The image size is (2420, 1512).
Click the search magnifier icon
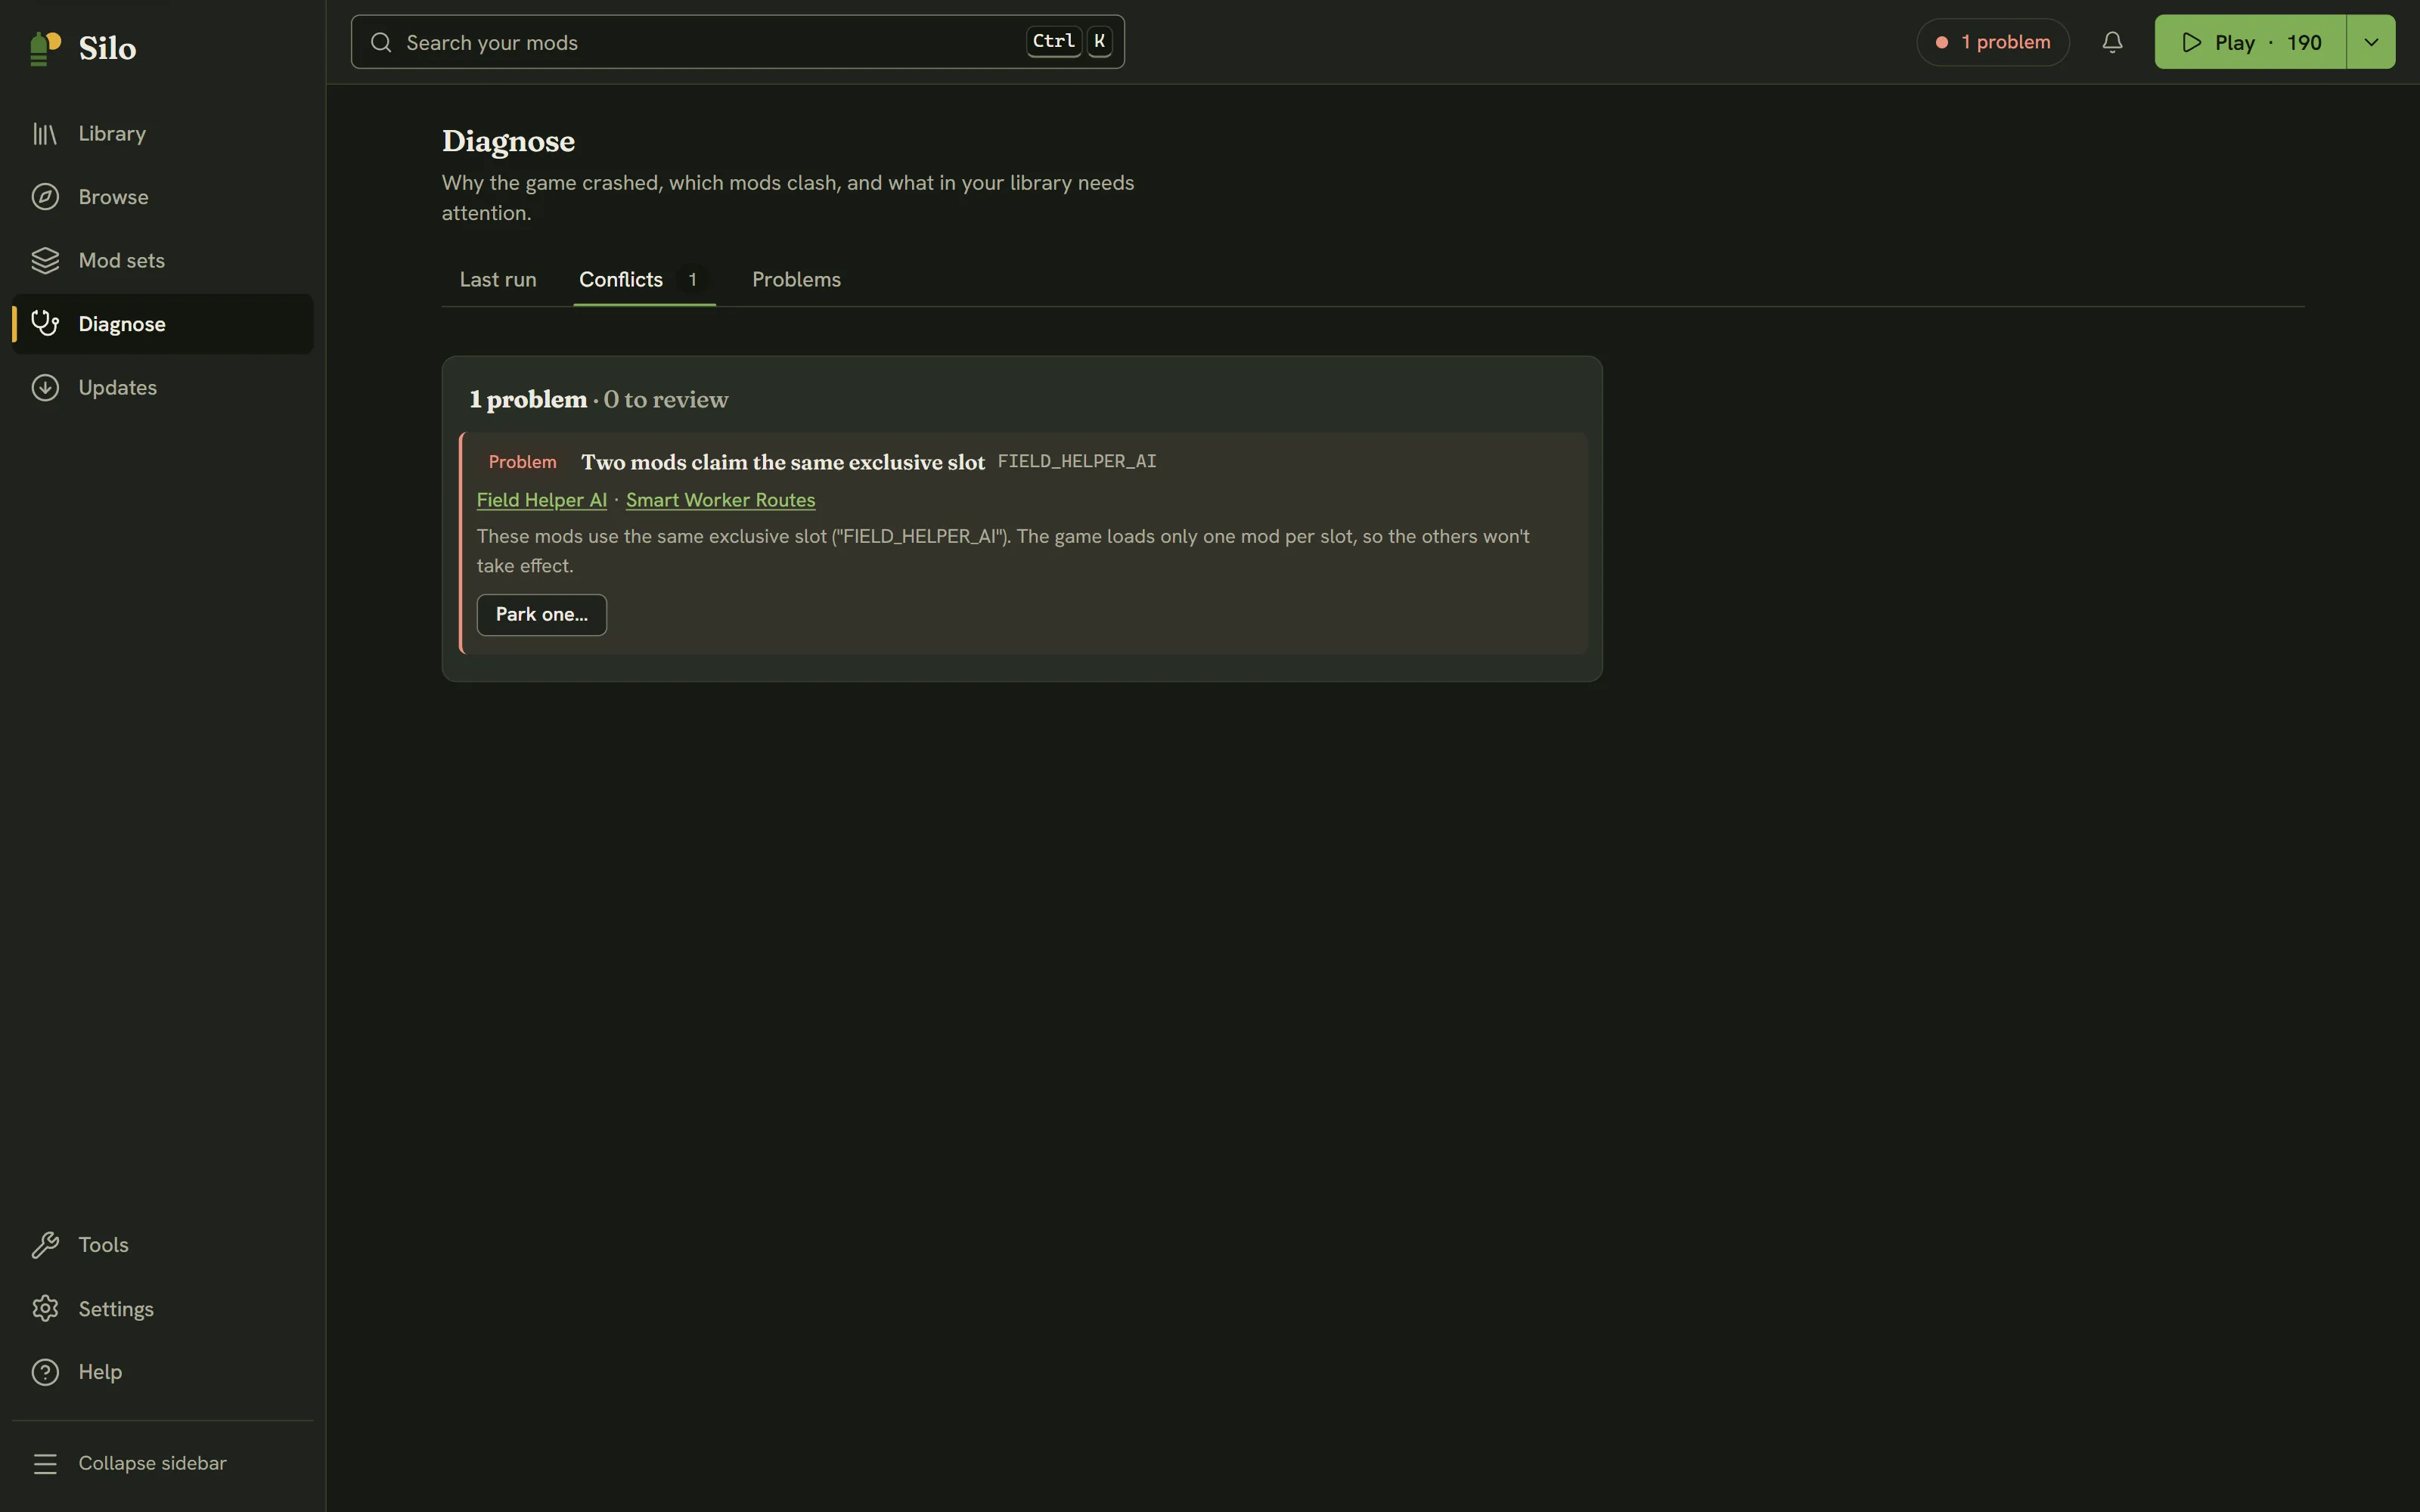[x=381, y=42]
